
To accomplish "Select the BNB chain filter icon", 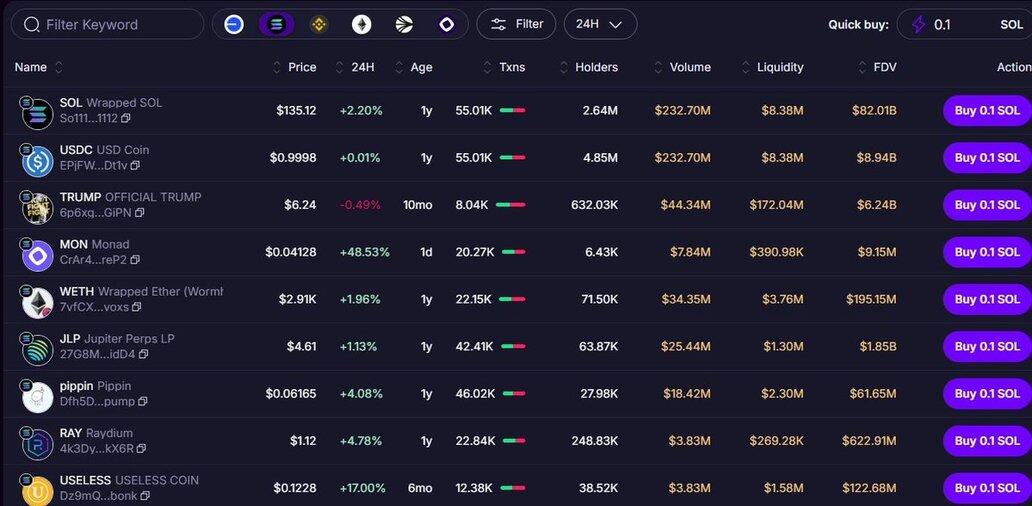I will click(319, 24).
